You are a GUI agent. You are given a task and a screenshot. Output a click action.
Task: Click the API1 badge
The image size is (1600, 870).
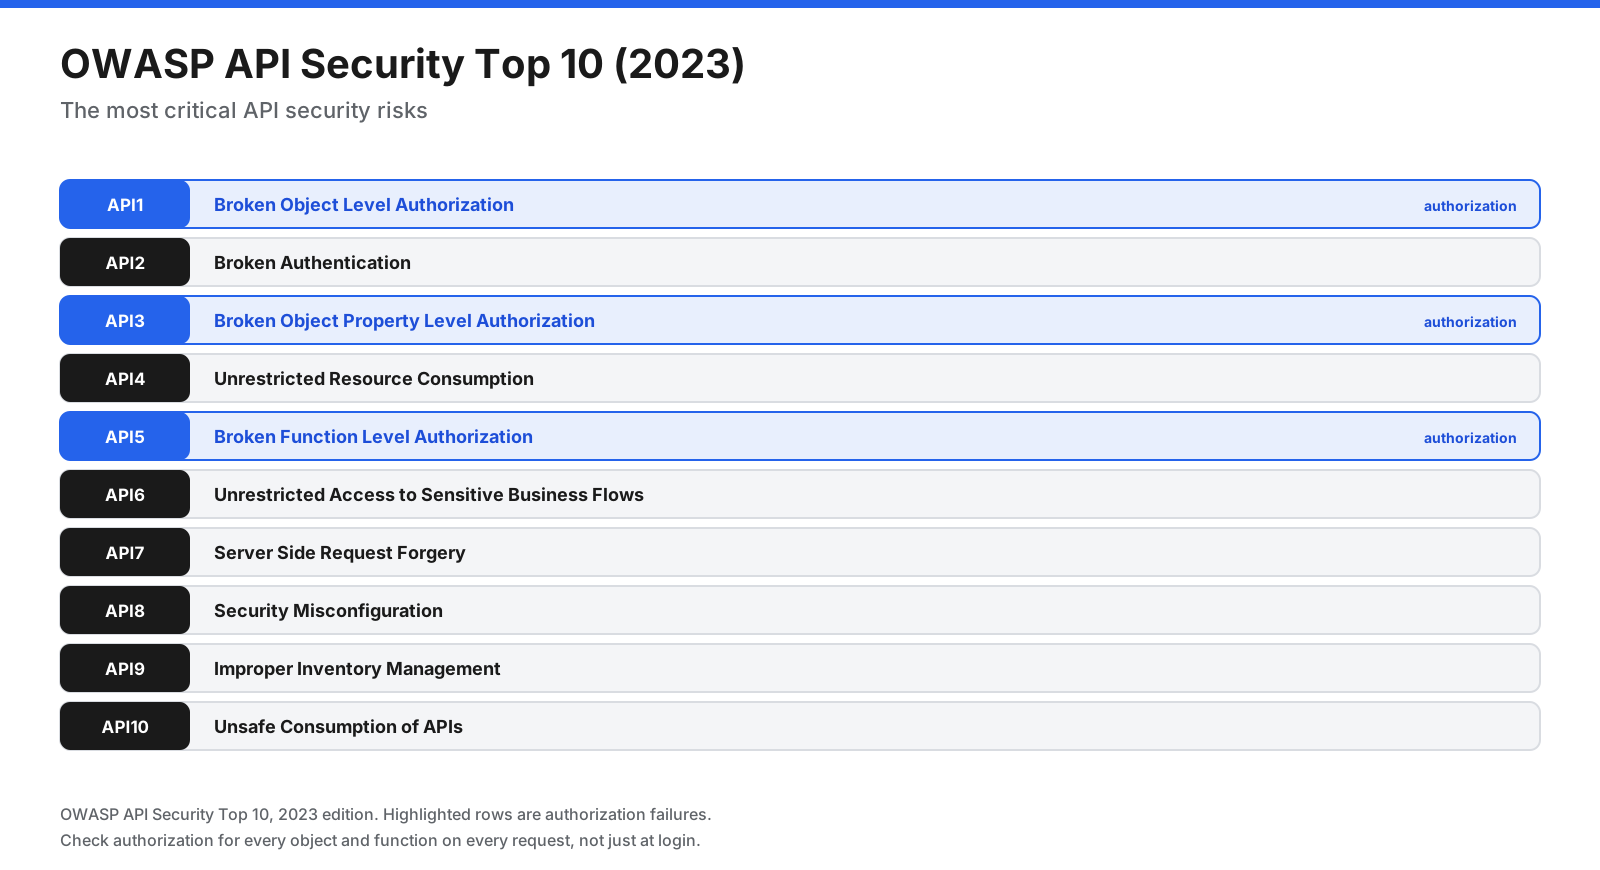pyautogui.click(x=125, y=204)
